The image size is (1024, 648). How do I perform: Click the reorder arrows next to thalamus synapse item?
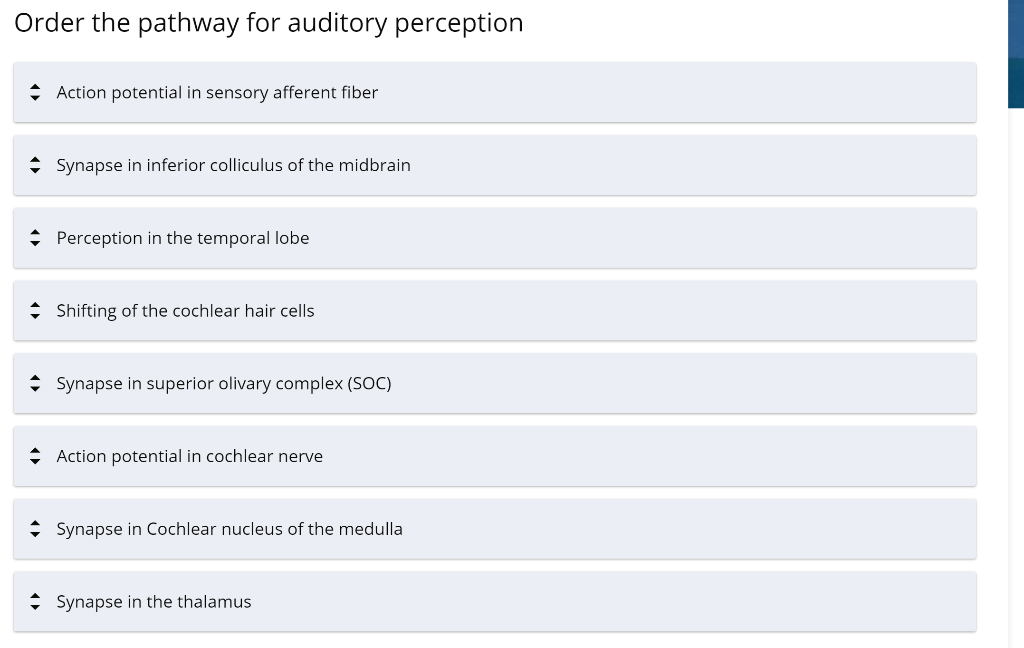click(35, 601)
